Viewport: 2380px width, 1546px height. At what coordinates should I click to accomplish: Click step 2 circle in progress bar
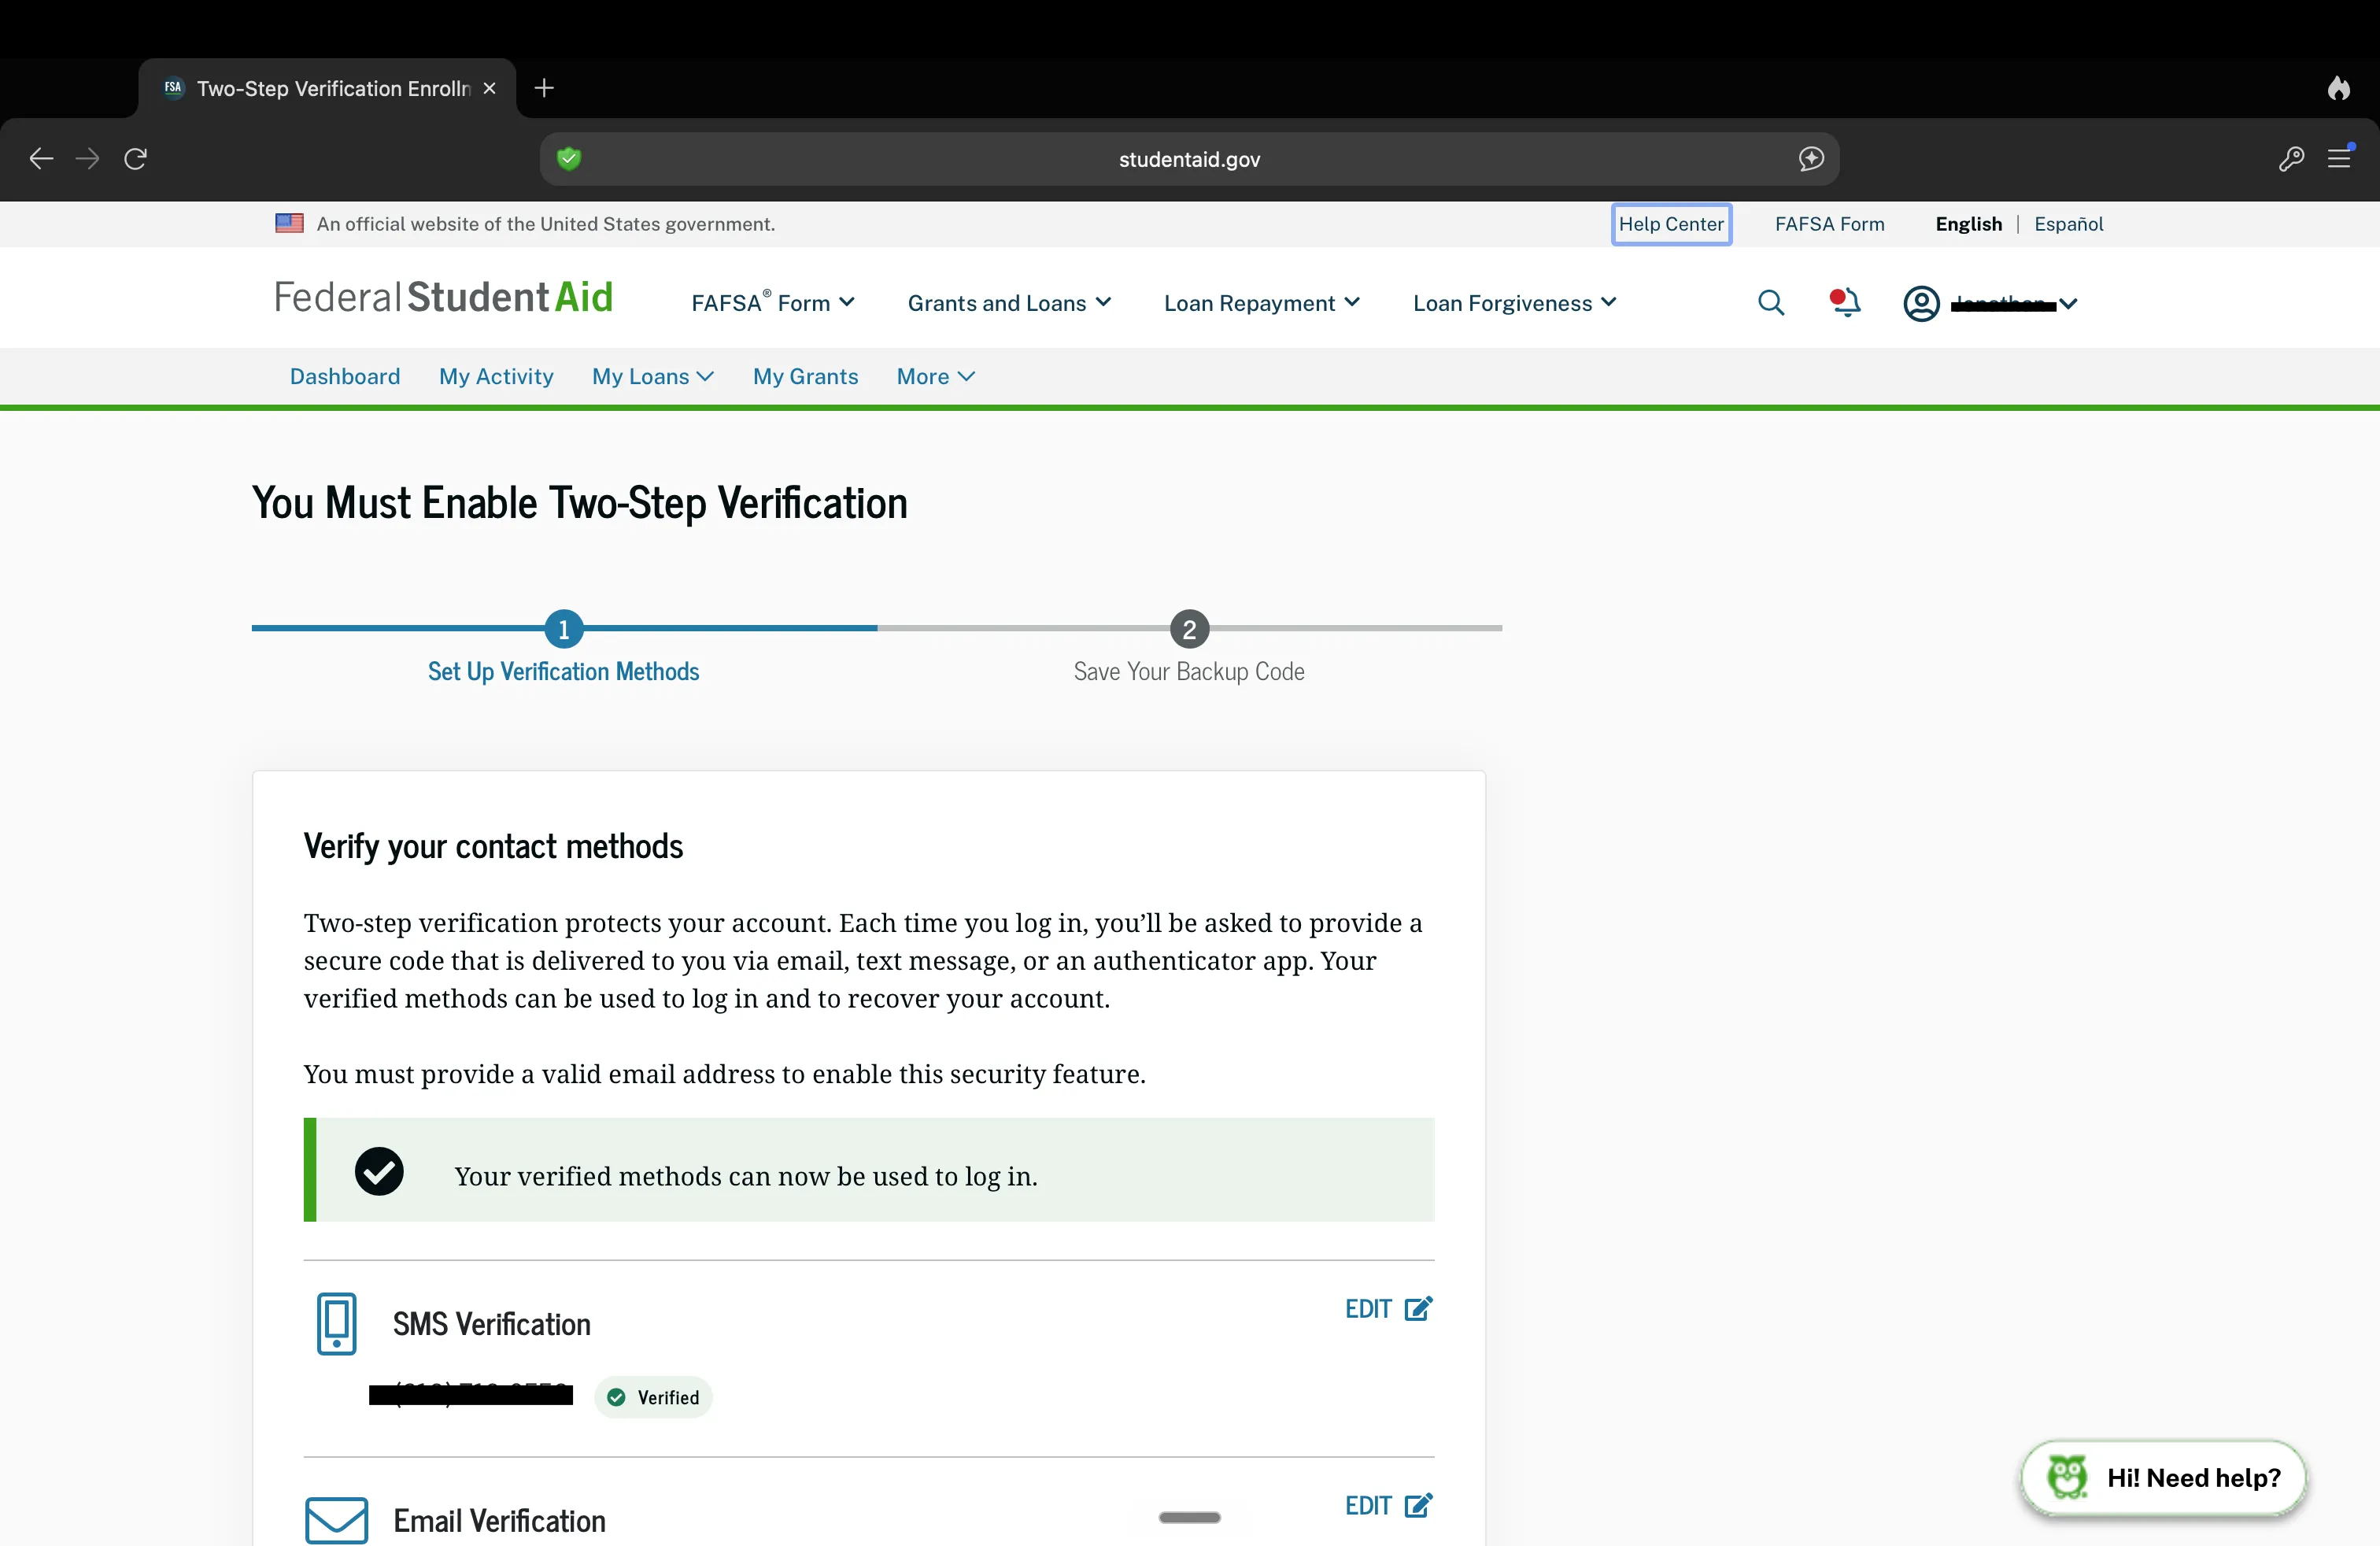1189,629
